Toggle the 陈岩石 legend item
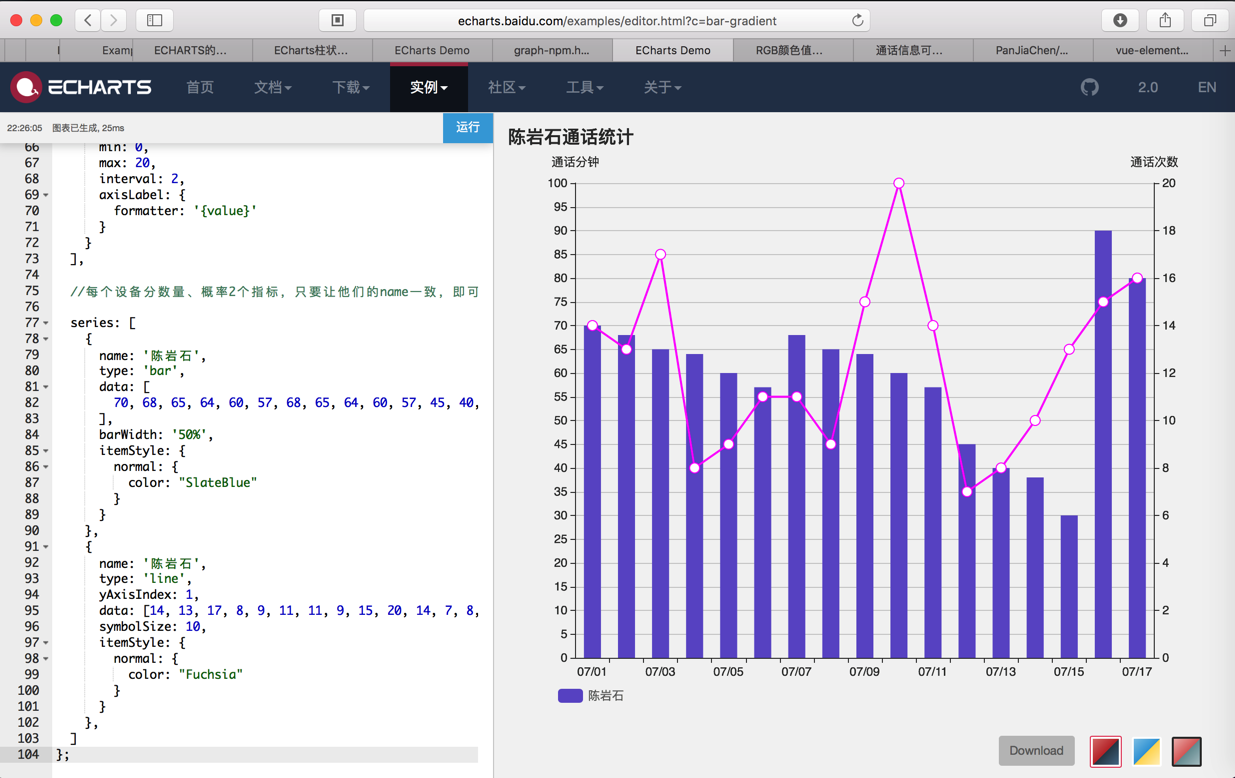Image resolution: width=1235 pixels, height=778 pixels. (591, 695)
